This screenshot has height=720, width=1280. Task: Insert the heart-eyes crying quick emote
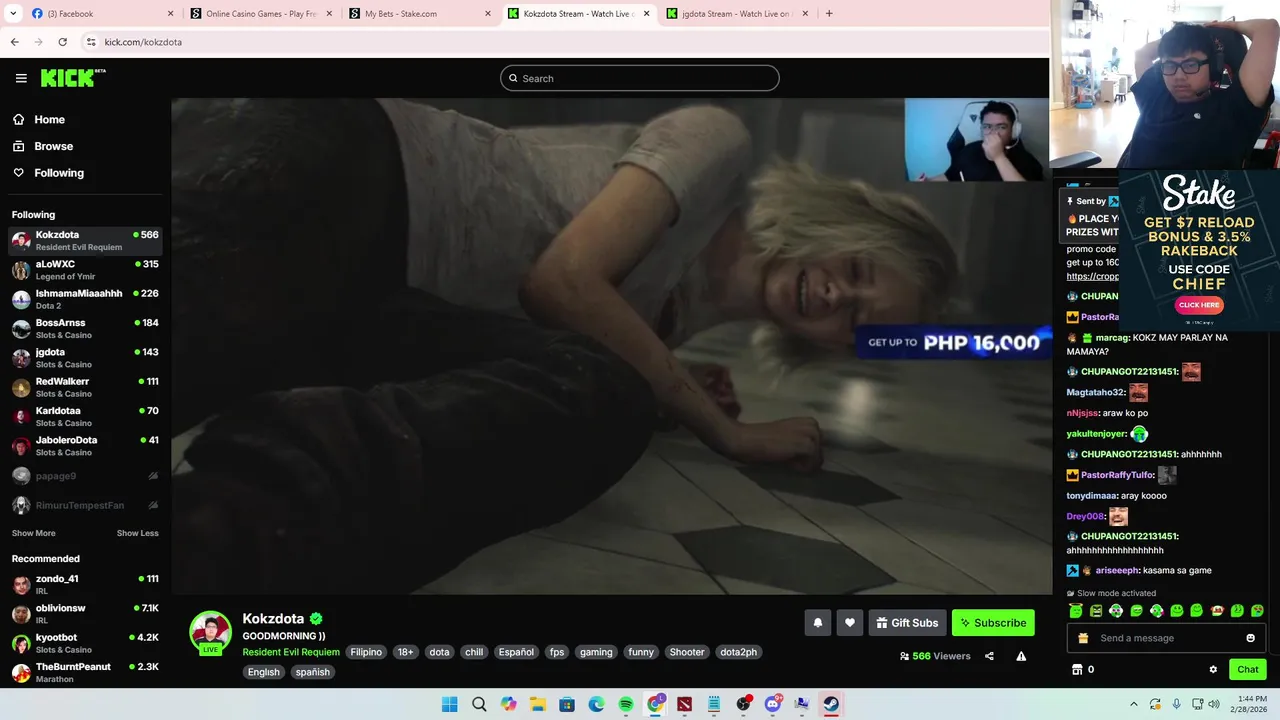coord(1257,610)
